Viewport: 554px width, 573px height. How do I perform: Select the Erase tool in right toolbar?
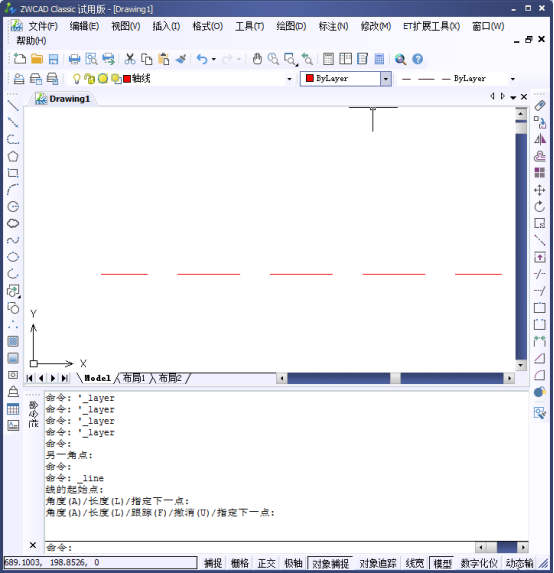click(540, 106)
